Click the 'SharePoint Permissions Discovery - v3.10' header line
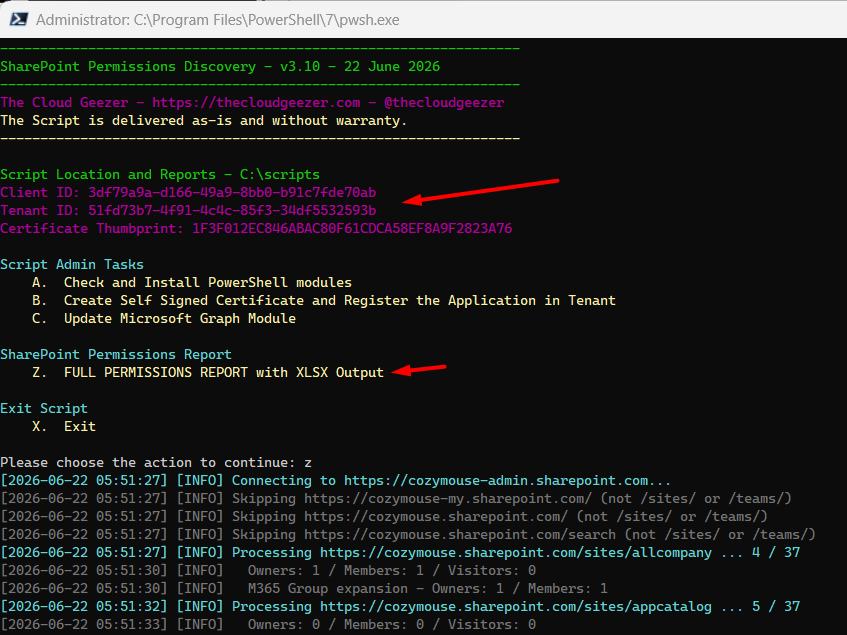Viewport: 847px width, 635px height. point(220,66)
